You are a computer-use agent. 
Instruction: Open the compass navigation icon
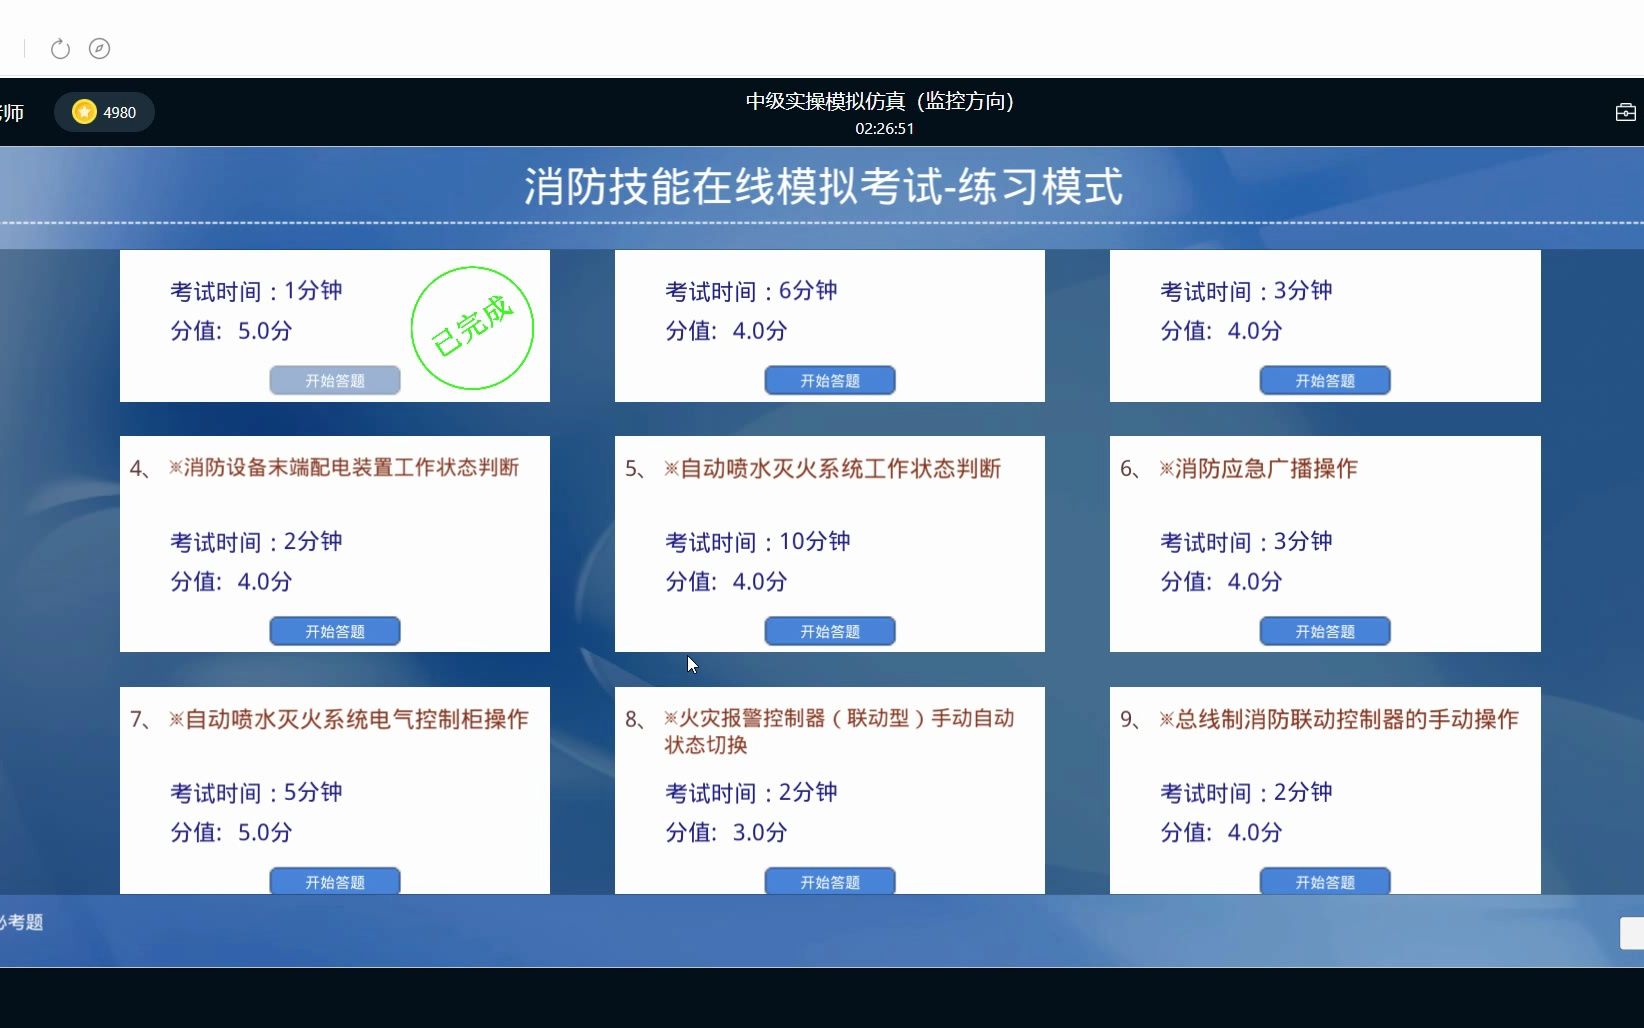coord(99,49)
